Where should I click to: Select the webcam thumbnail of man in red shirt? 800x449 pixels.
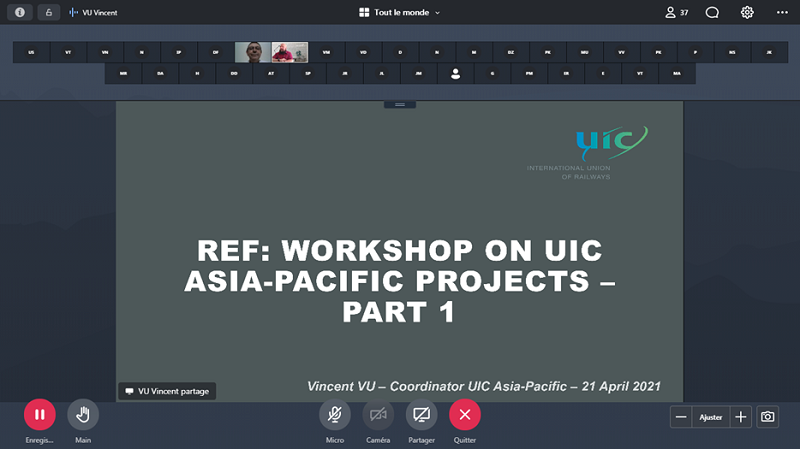[x=290, y=53]
